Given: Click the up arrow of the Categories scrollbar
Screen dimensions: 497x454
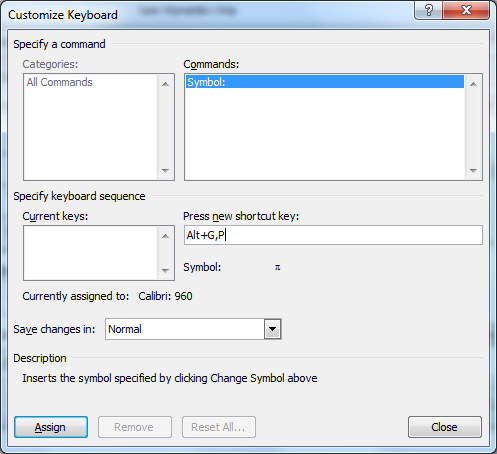Looking at the screenshot, I should point(165,84).
